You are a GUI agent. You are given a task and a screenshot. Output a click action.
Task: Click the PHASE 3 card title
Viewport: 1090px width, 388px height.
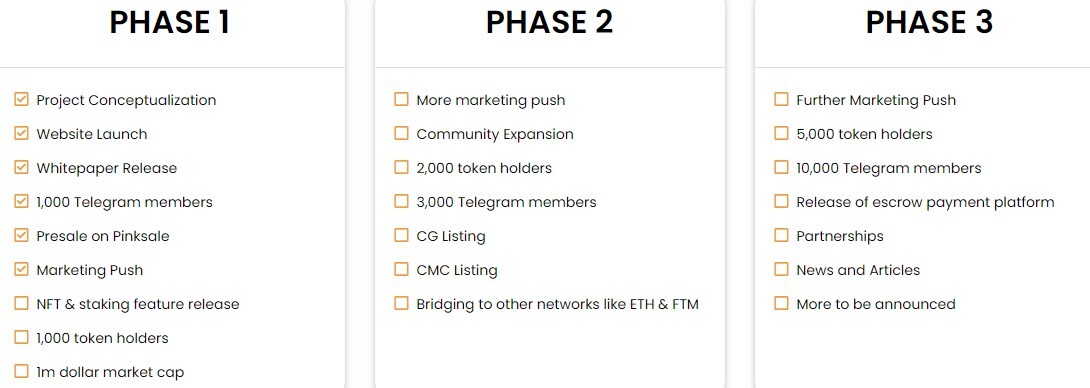tap(929, 22)
